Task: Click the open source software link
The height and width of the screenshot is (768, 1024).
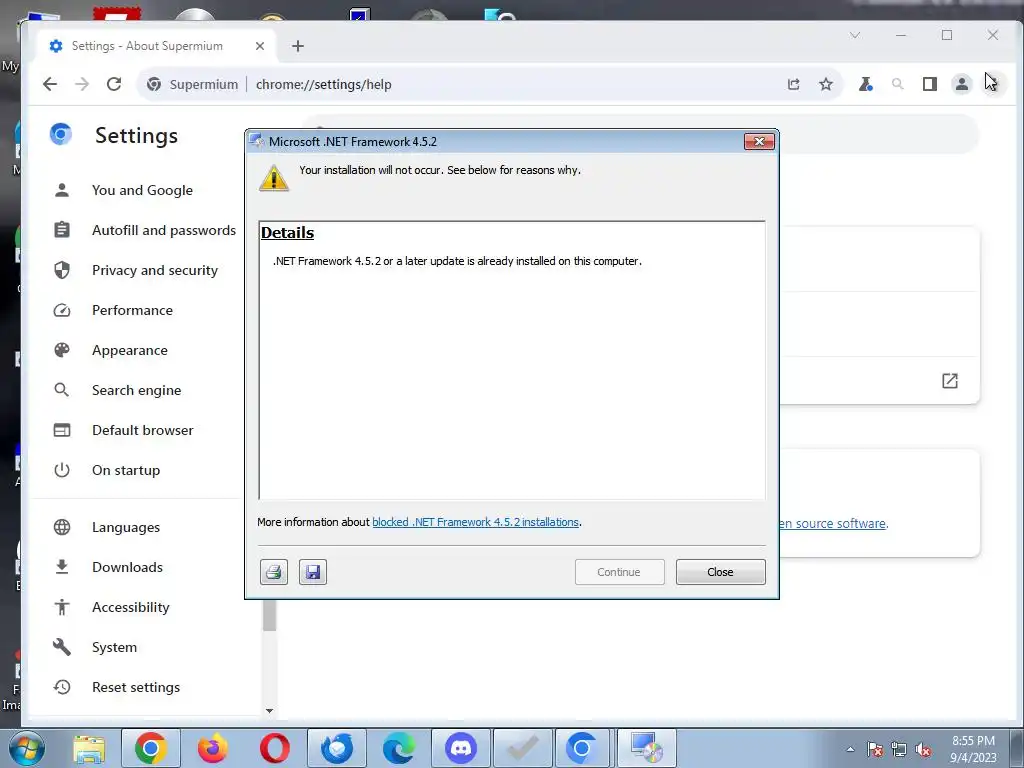Action: (833, 523)
